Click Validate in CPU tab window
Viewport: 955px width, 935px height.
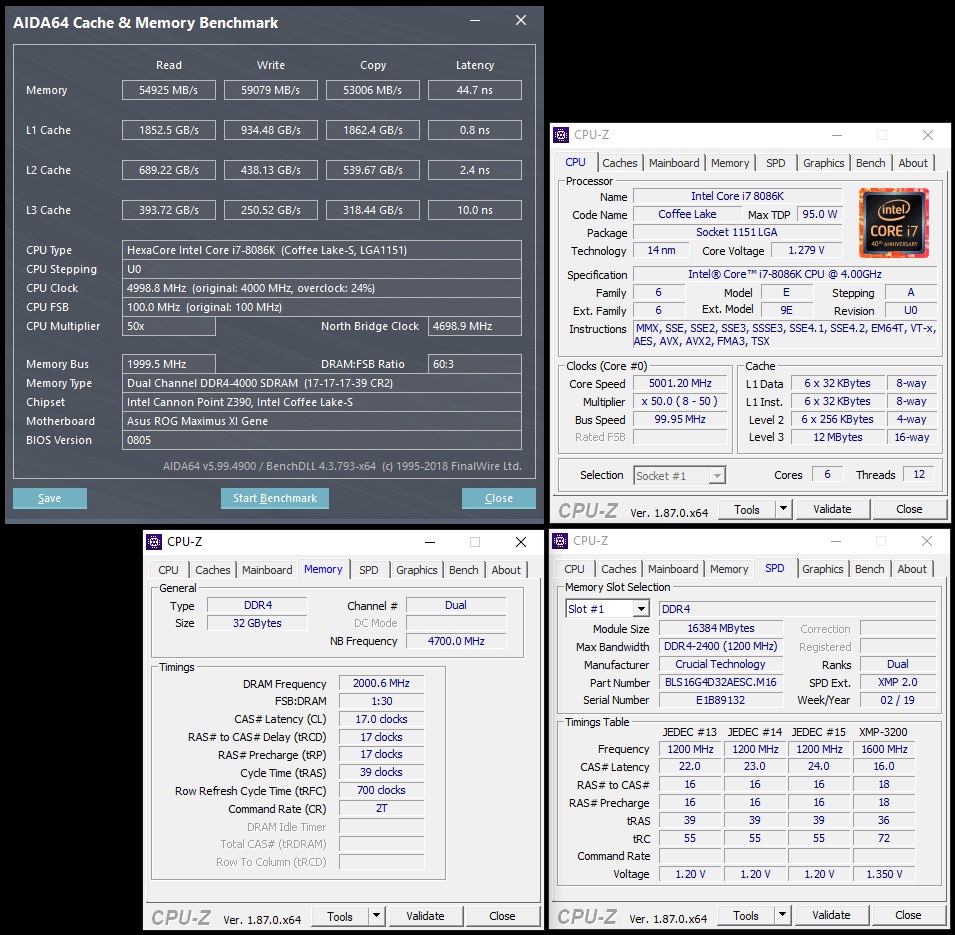[x=832, y=509]
